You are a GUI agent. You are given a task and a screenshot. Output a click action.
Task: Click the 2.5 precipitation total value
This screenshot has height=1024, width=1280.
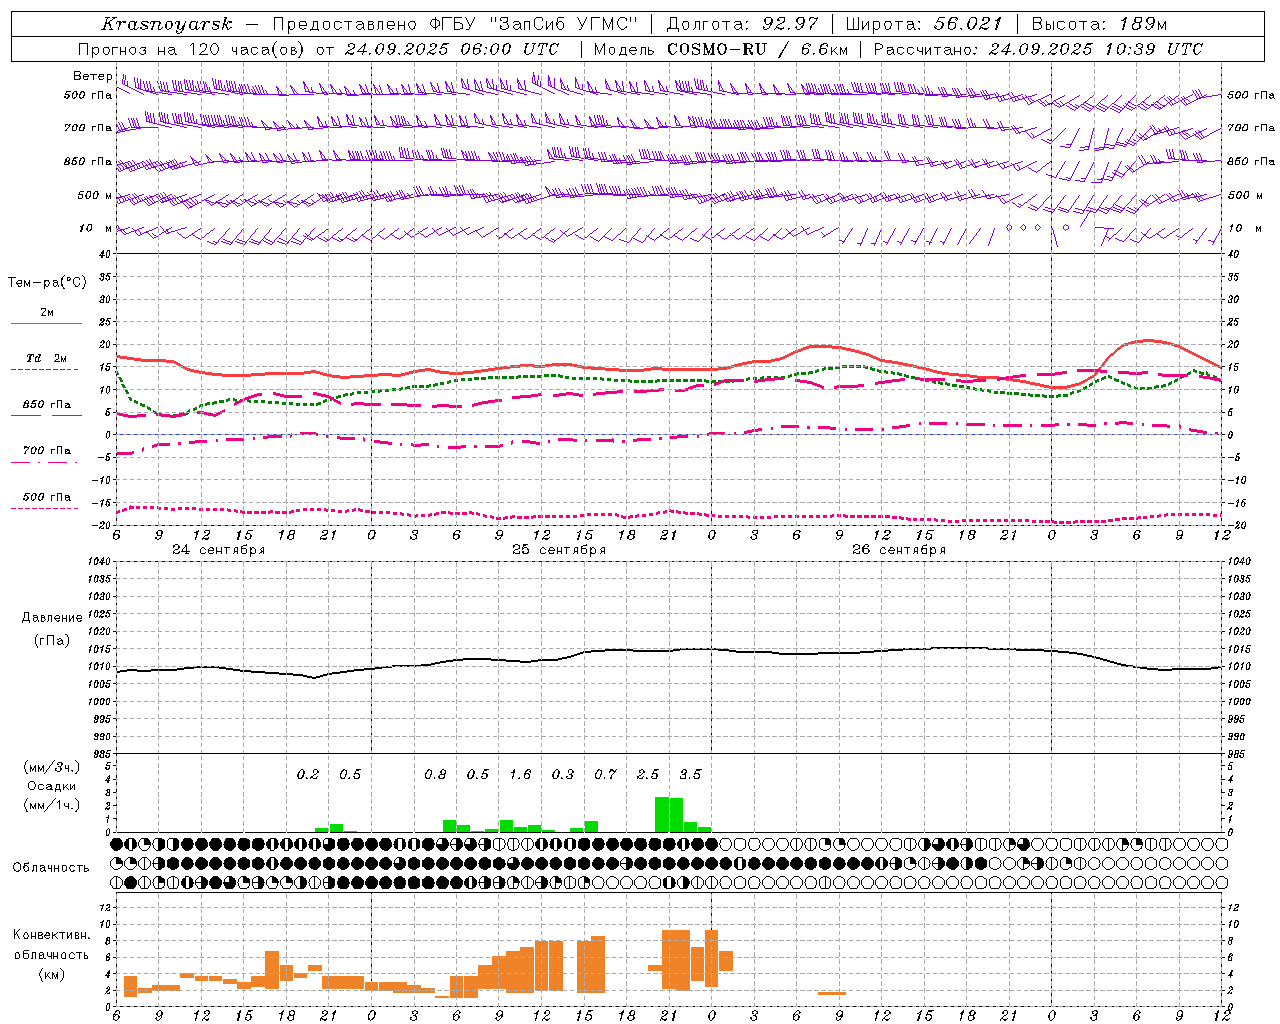coord(648,774)
